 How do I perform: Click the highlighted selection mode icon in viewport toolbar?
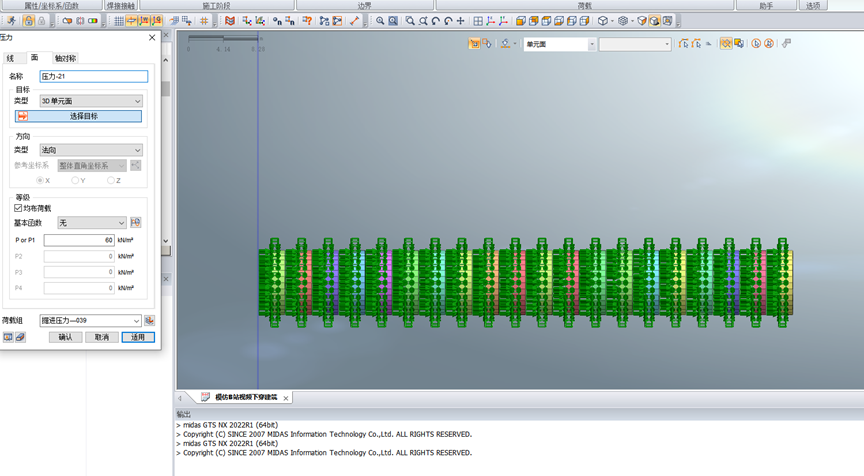pos(474,44)
